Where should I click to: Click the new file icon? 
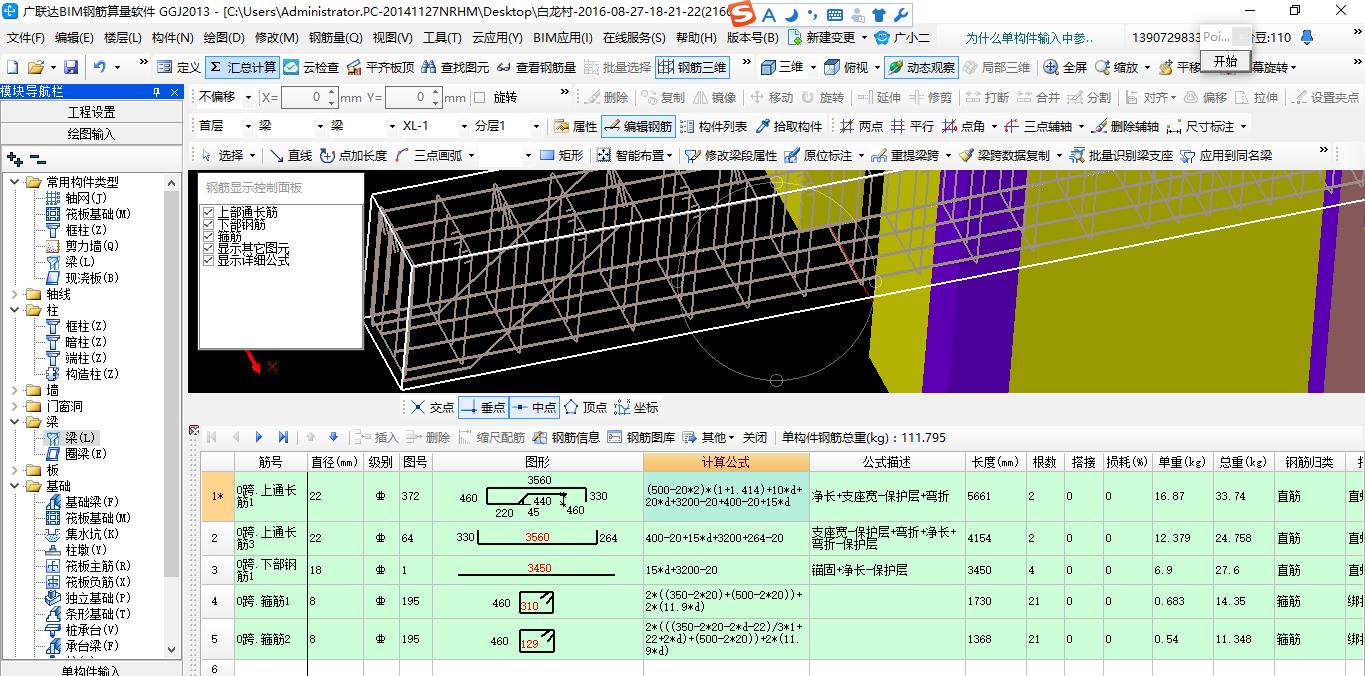point(12,67)
